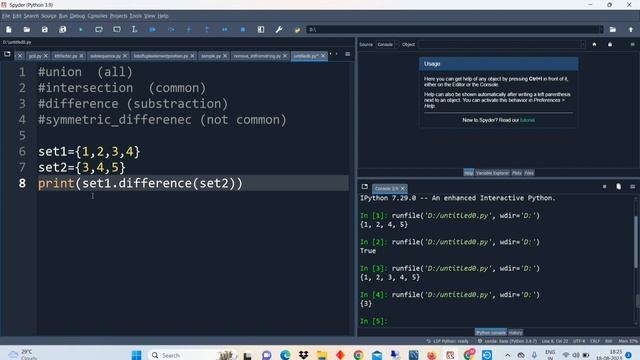Run file with green play button

[x=81, y=29]
